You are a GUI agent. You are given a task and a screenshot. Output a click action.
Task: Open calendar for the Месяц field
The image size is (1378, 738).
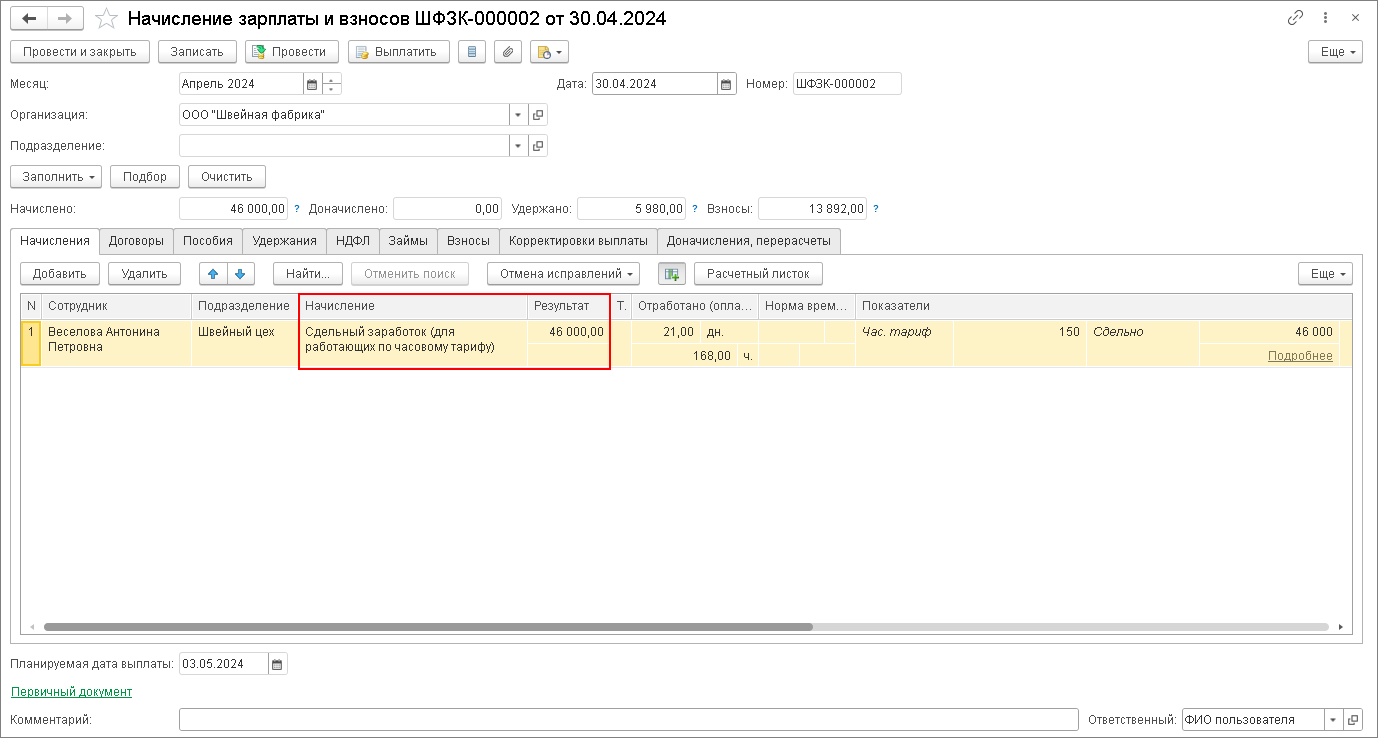(x=311, y=84)
